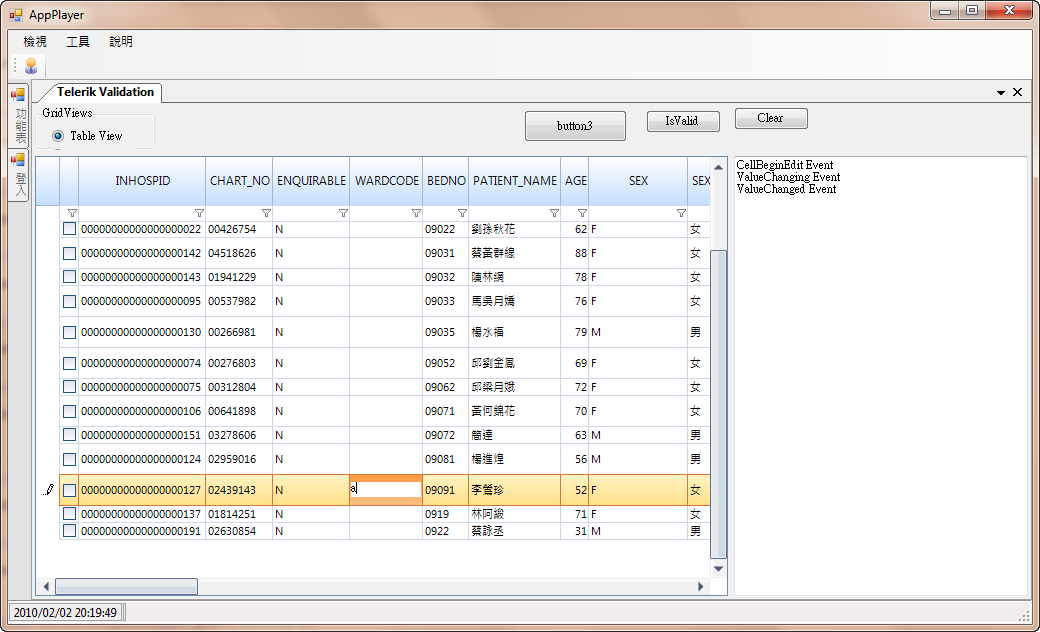This screenshot has width=1040, height=632.
Task: Check the row checkbox for 0000000000000000095
Action: (x=69, y=301)
